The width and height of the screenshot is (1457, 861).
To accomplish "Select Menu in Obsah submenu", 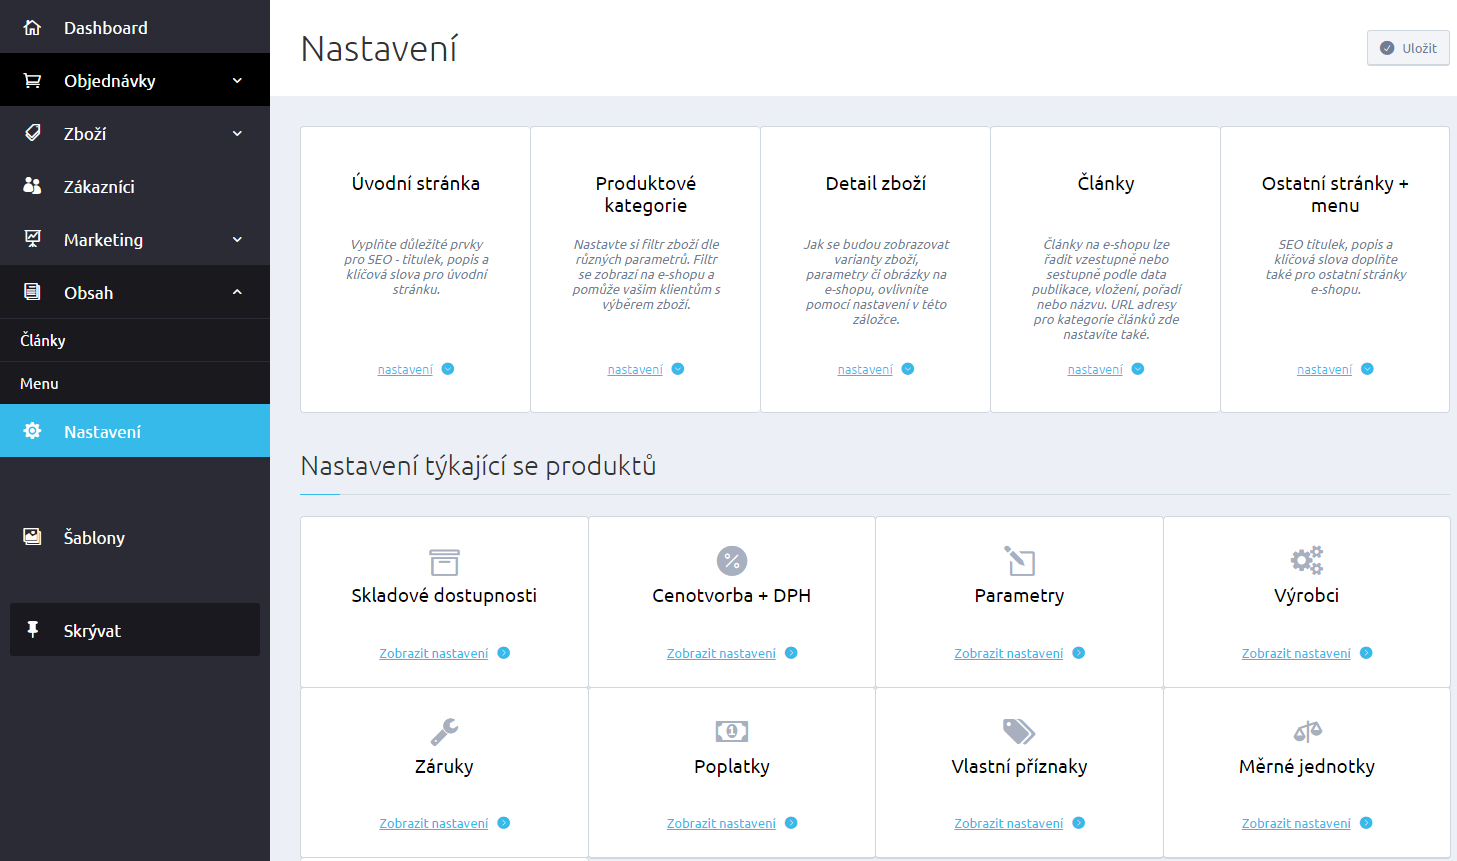I will 135,383.
